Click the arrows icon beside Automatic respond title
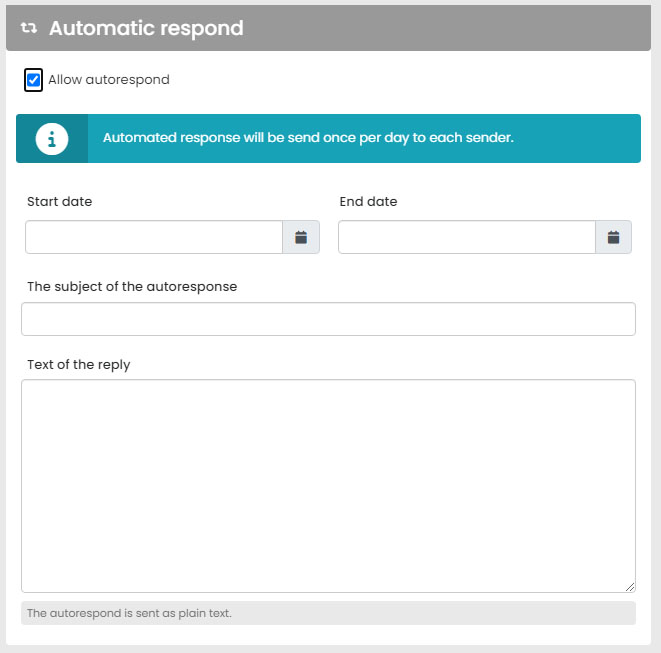The width and height of the screenshot is (661, 653). click(x=29, y=28)
